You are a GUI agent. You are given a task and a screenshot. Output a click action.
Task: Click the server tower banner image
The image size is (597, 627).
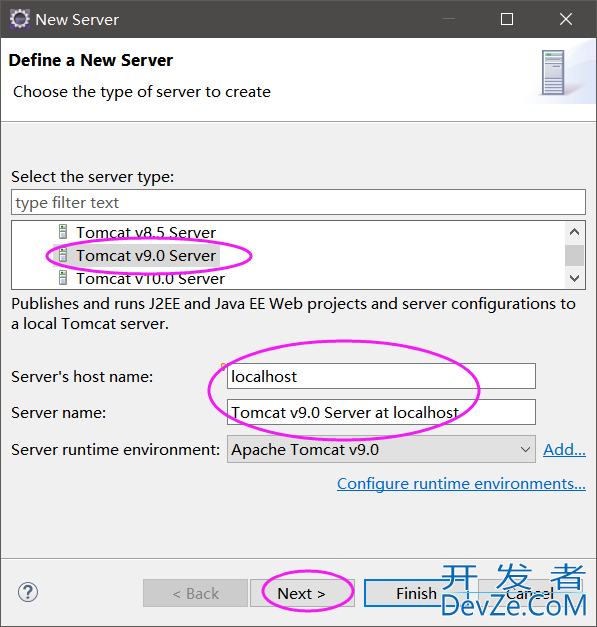553,72
